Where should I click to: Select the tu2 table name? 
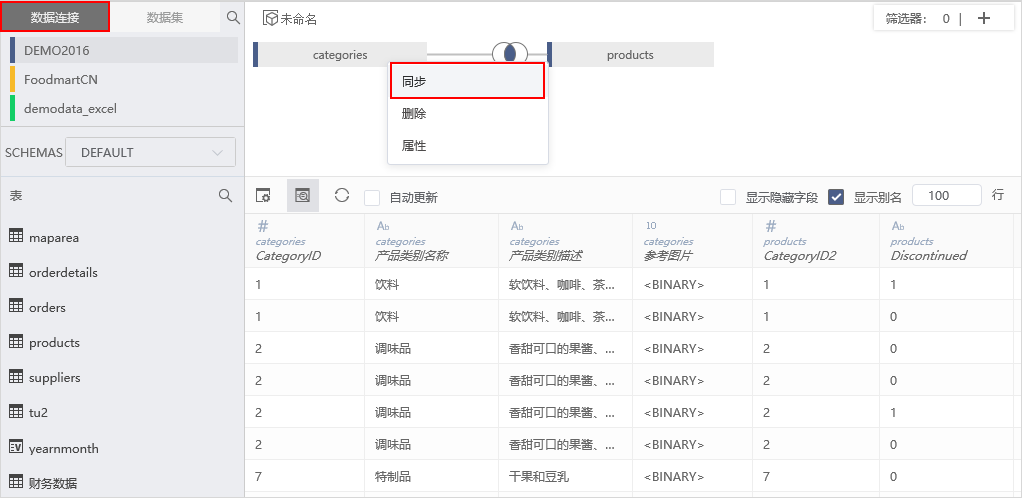click(38, 413)
